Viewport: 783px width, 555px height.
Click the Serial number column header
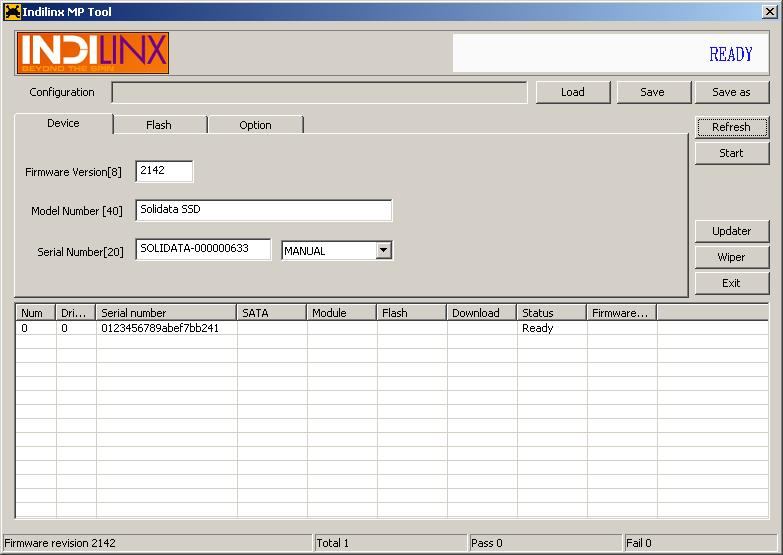tap(166, 313)
